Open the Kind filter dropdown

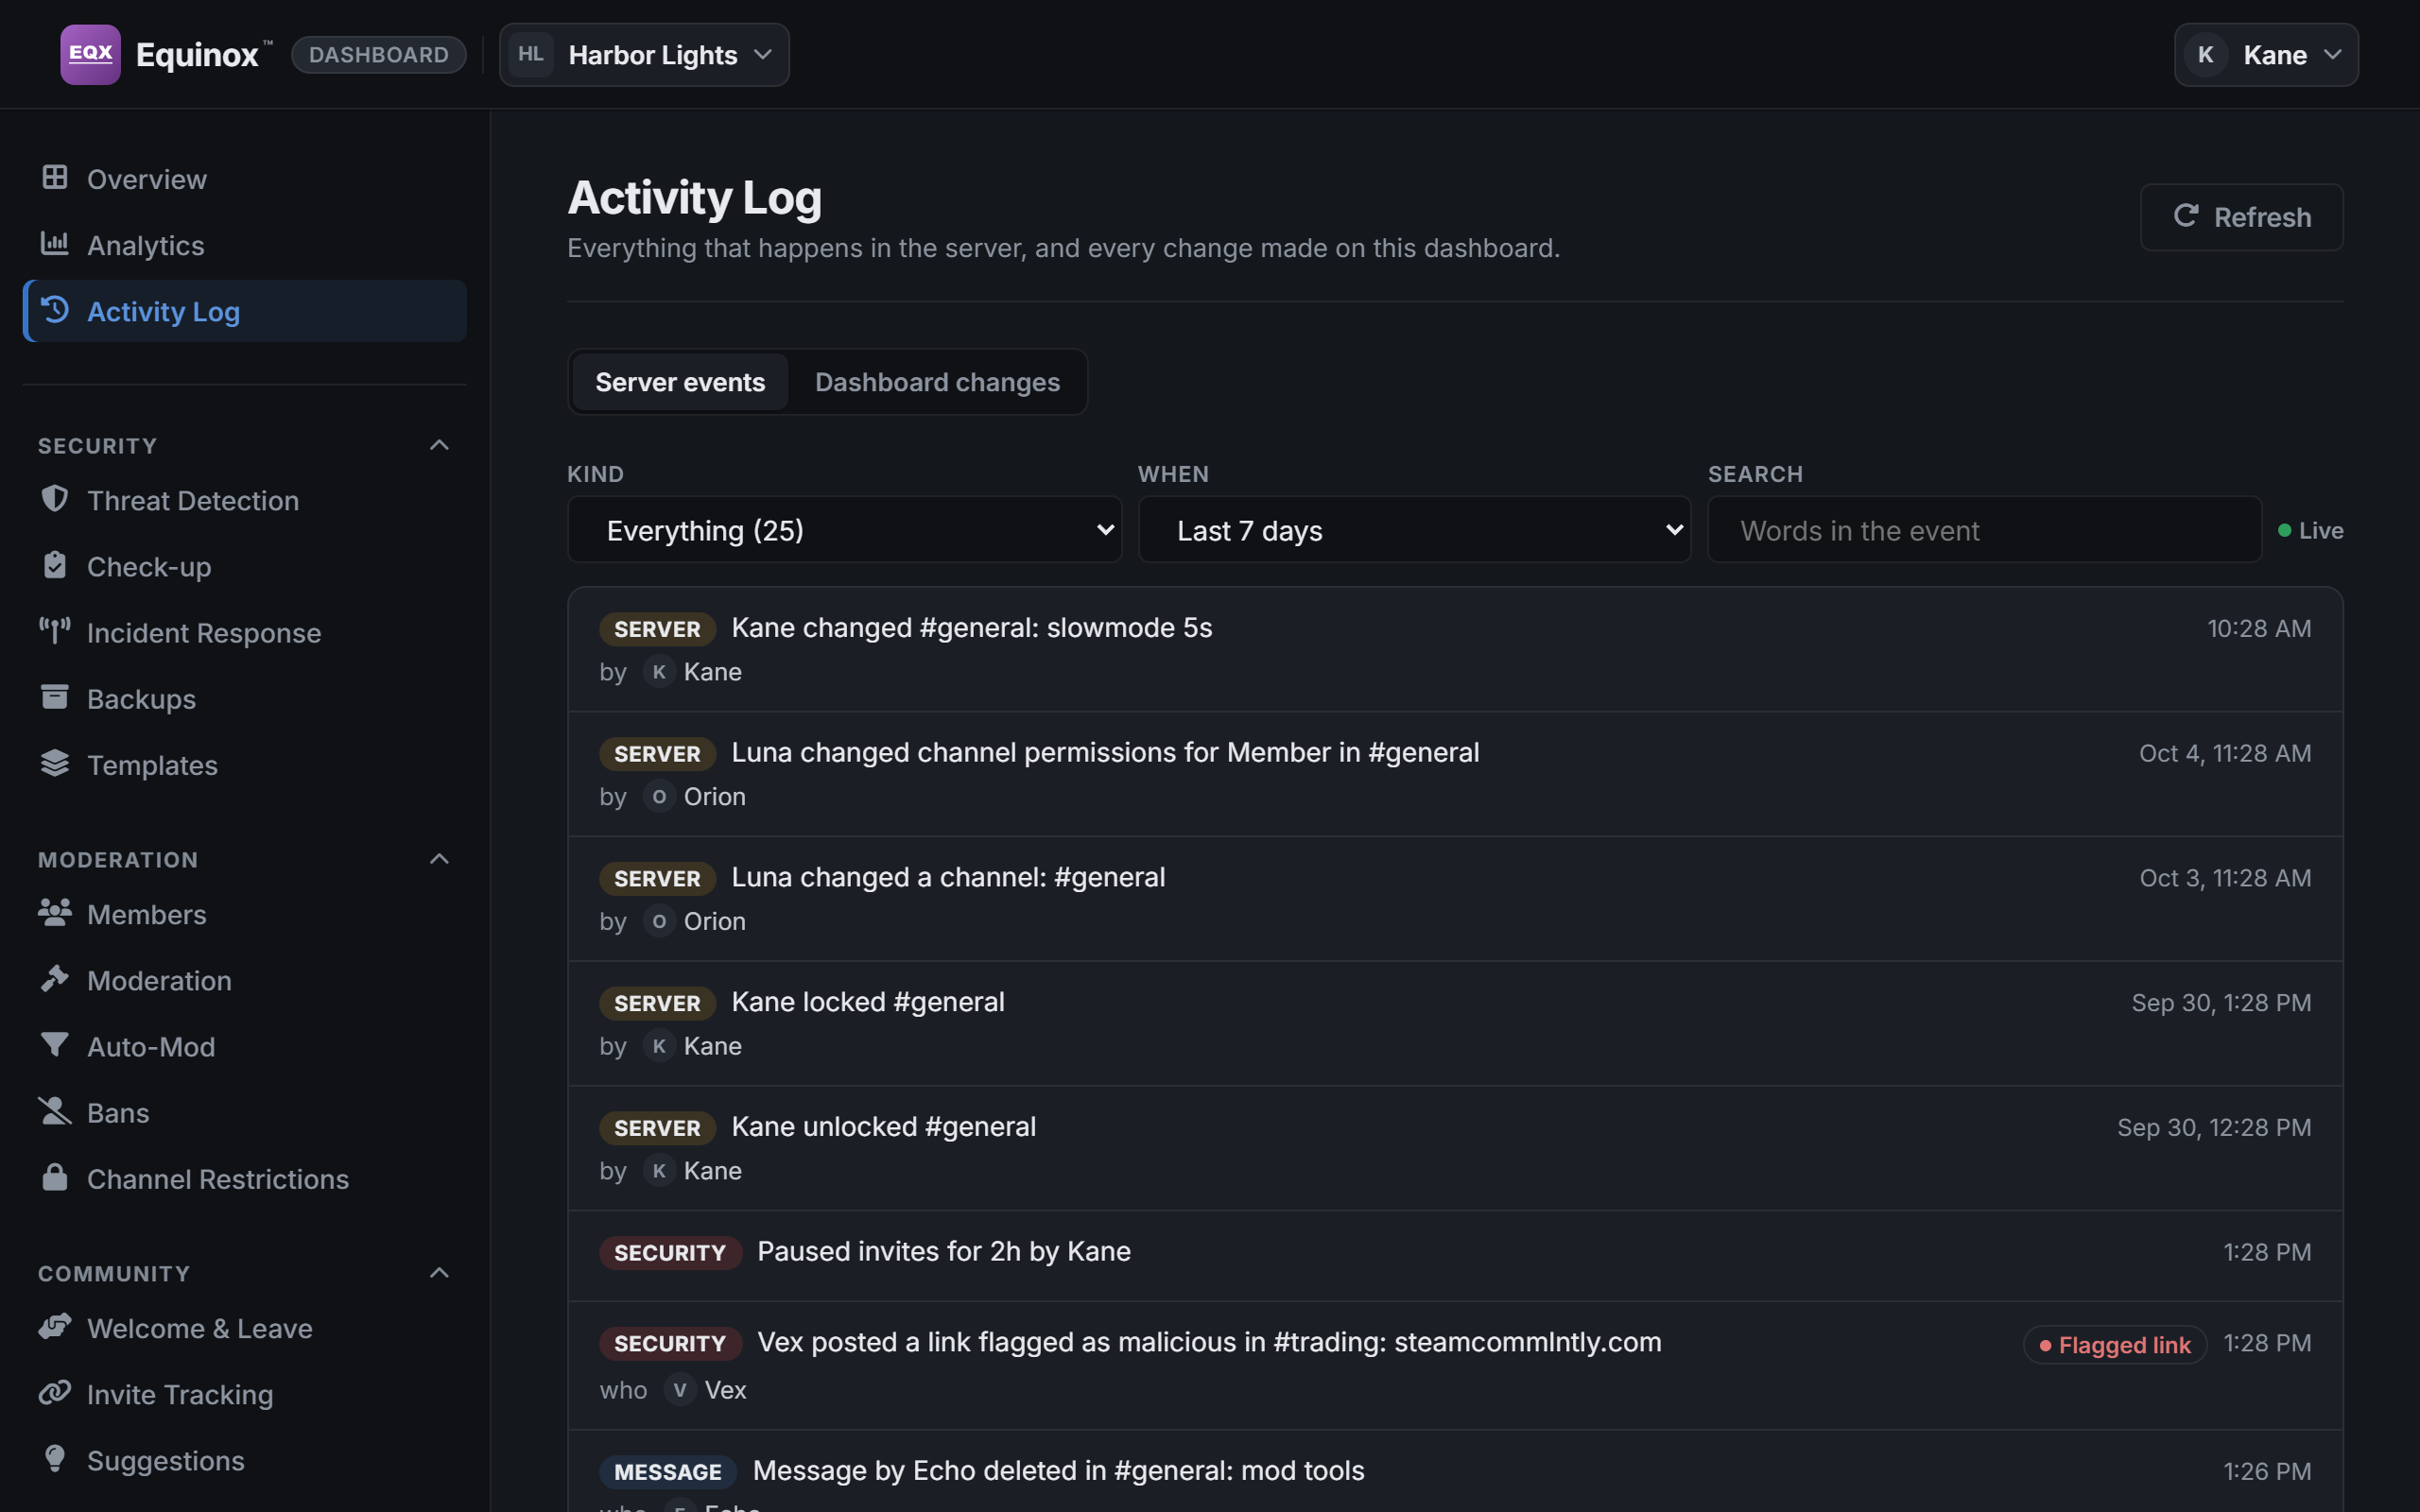pyautogui.click(x=845, y=530)
